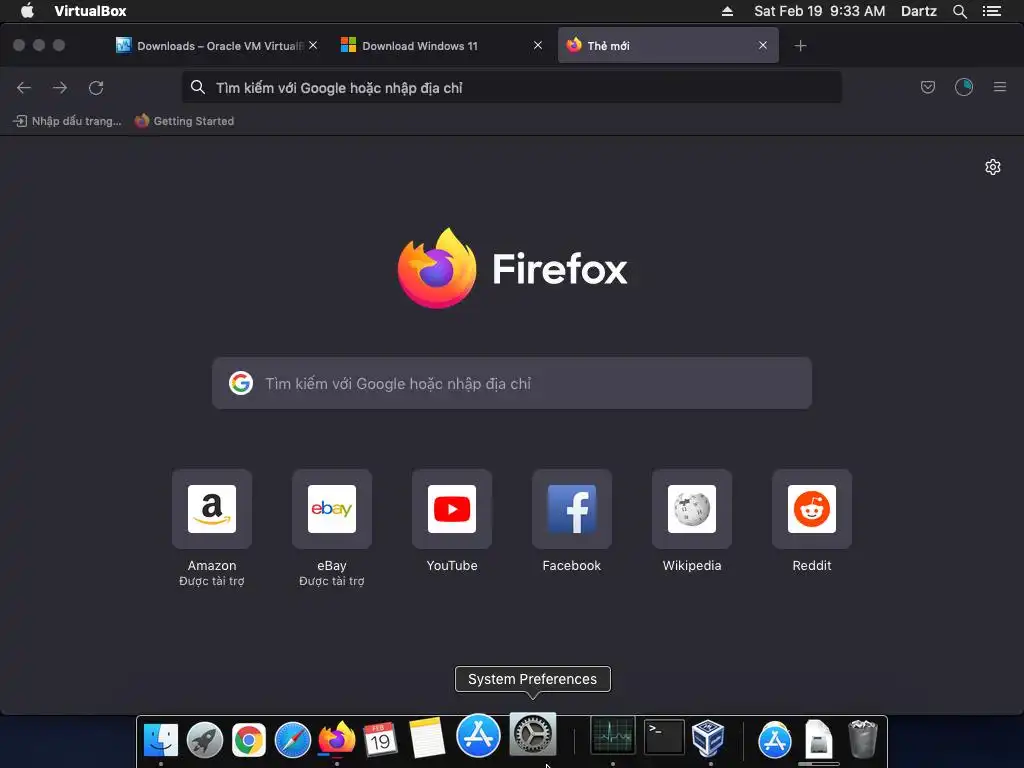Click the Firefox logo on new tab page
The image size is (1024, 768).
(437, 268)
